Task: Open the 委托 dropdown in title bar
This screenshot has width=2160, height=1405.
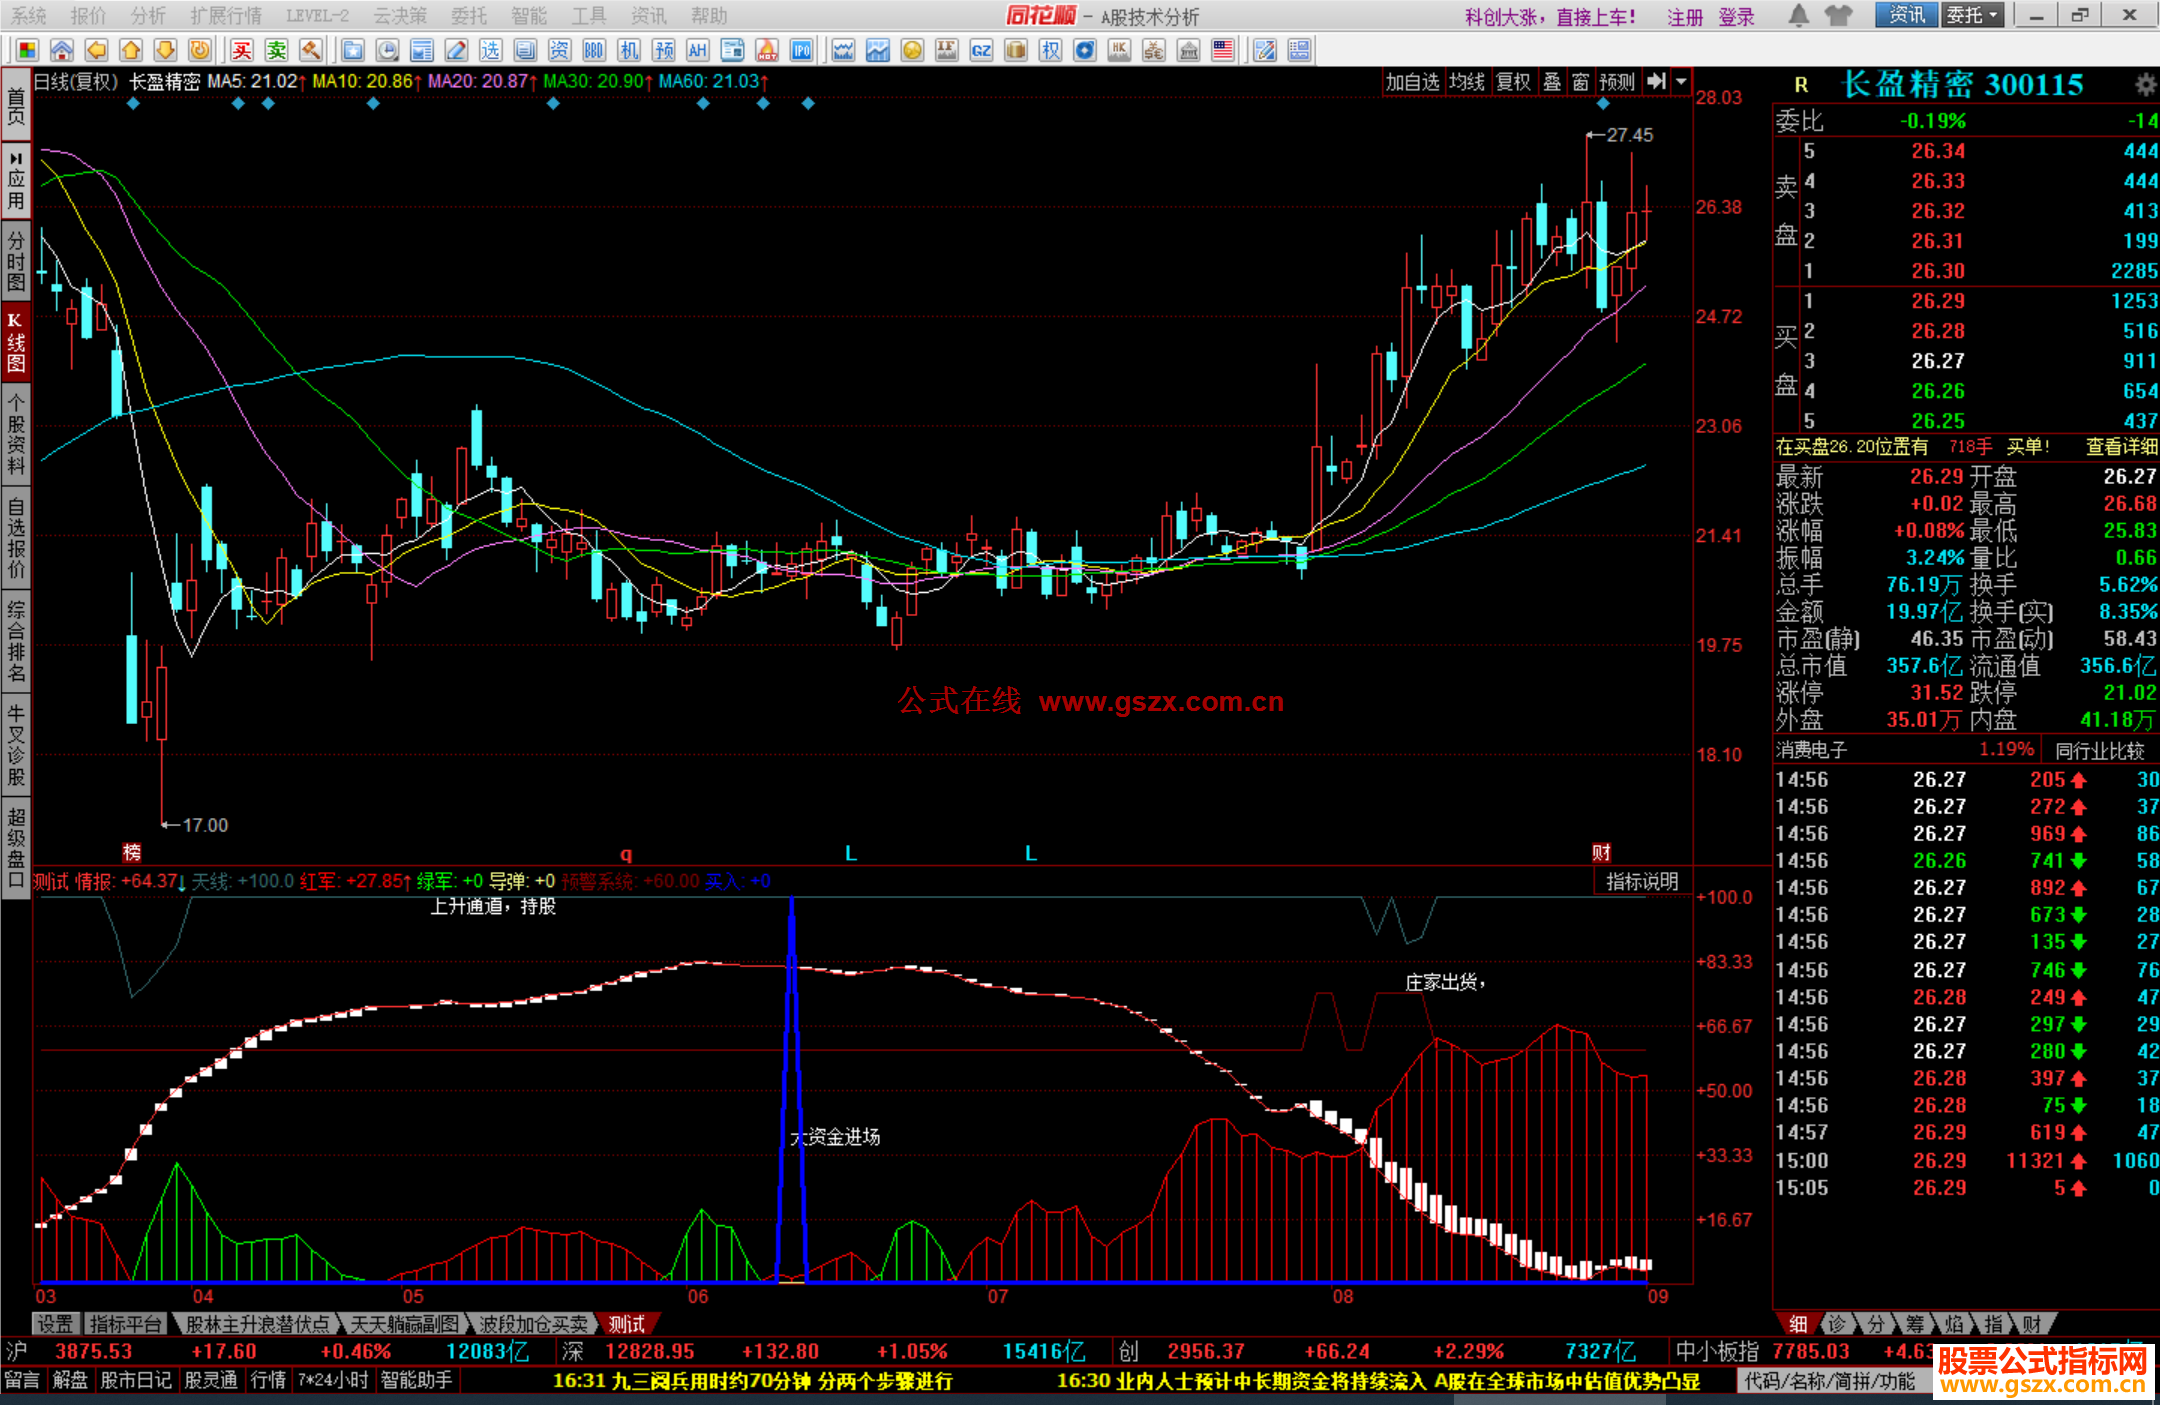Action: point(1972,16)
